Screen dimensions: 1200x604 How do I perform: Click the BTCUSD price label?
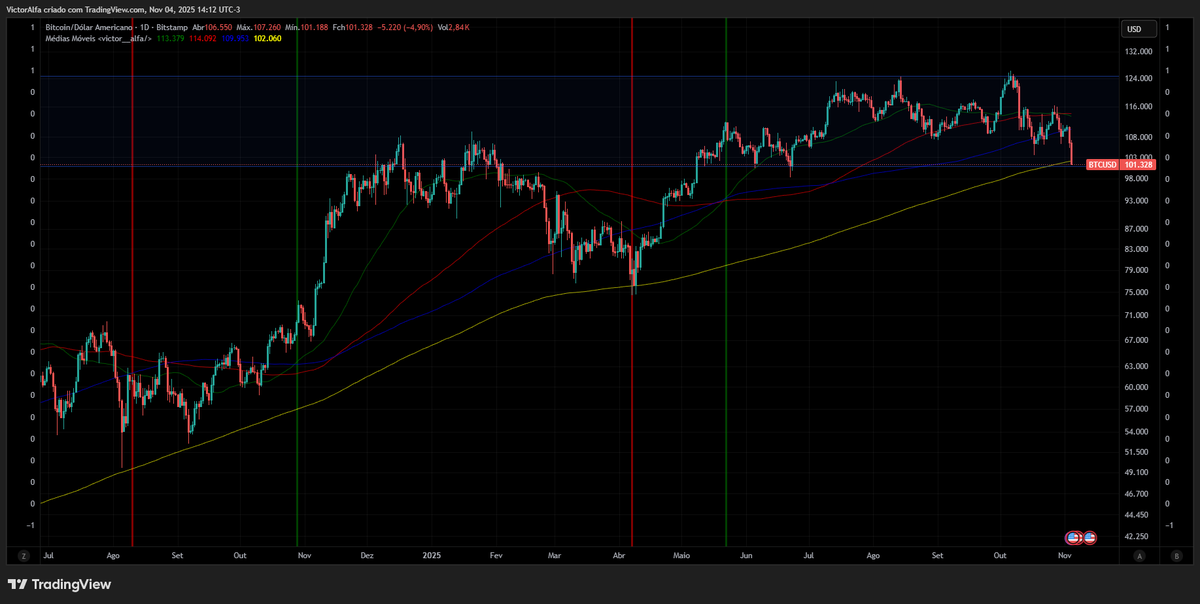(x=1102, y=164)
